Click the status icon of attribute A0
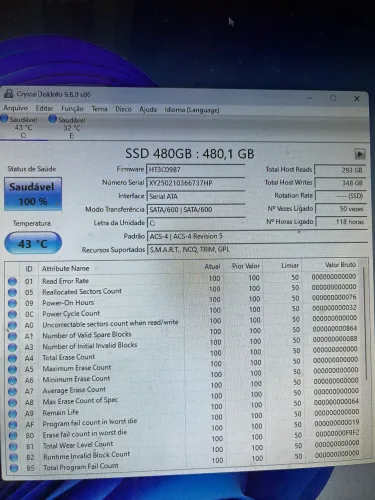375x500 pixels. tap(12, 325)
